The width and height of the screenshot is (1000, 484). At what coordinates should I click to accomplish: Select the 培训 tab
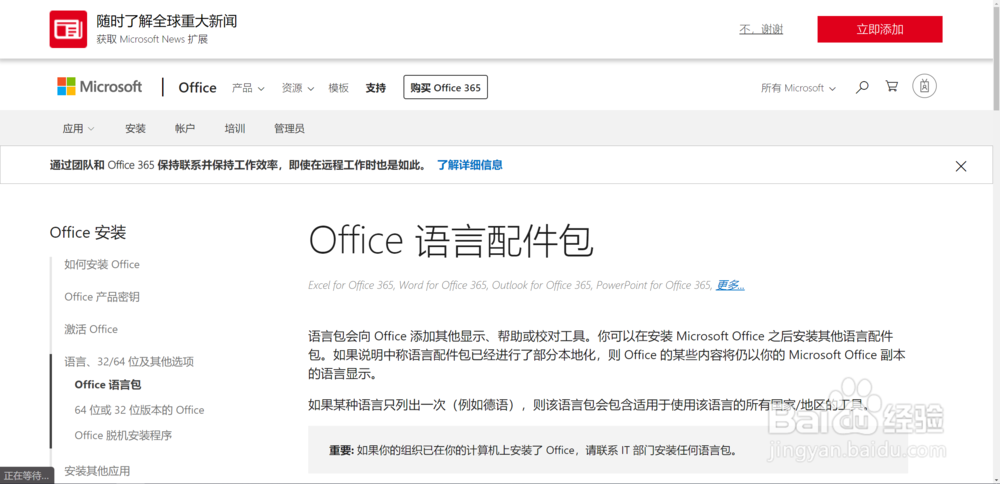pos(235,128)
